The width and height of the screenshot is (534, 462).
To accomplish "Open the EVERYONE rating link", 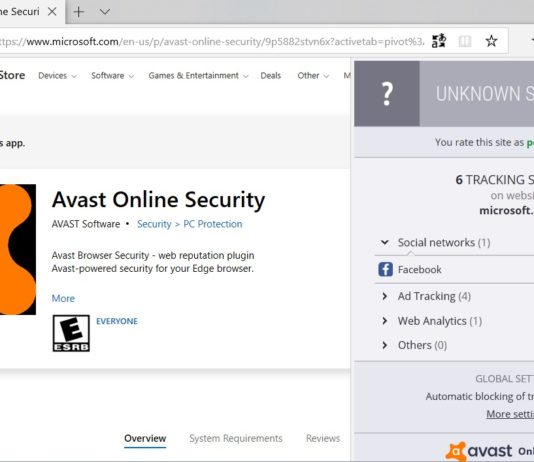I will tap(117, 321).
